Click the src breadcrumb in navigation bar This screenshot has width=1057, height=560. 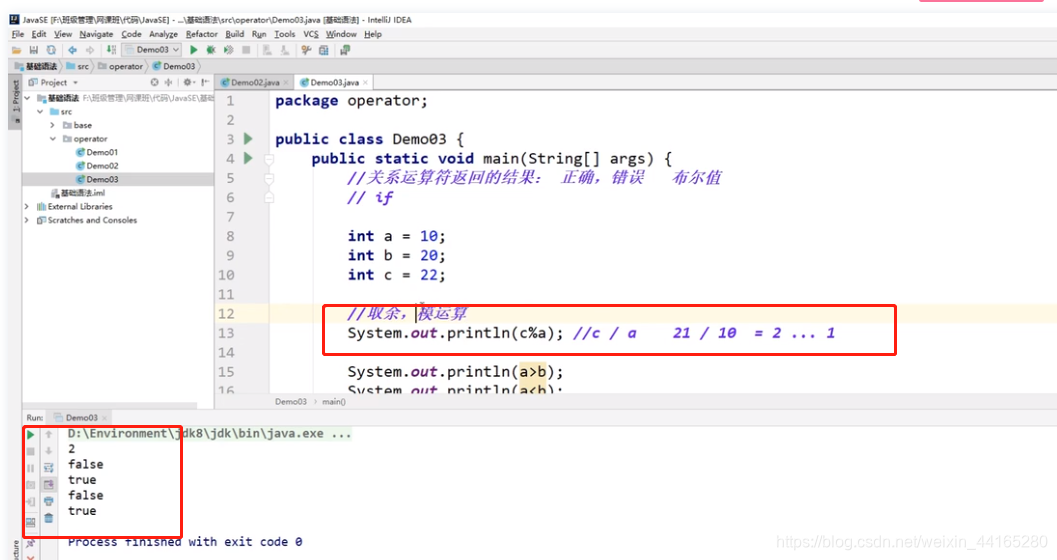click(78, 66)
